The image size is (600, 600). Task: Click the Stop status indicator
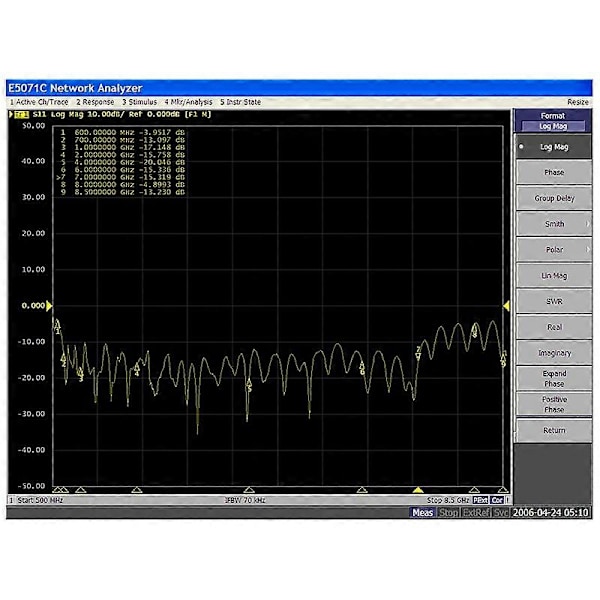coord(448,512)
